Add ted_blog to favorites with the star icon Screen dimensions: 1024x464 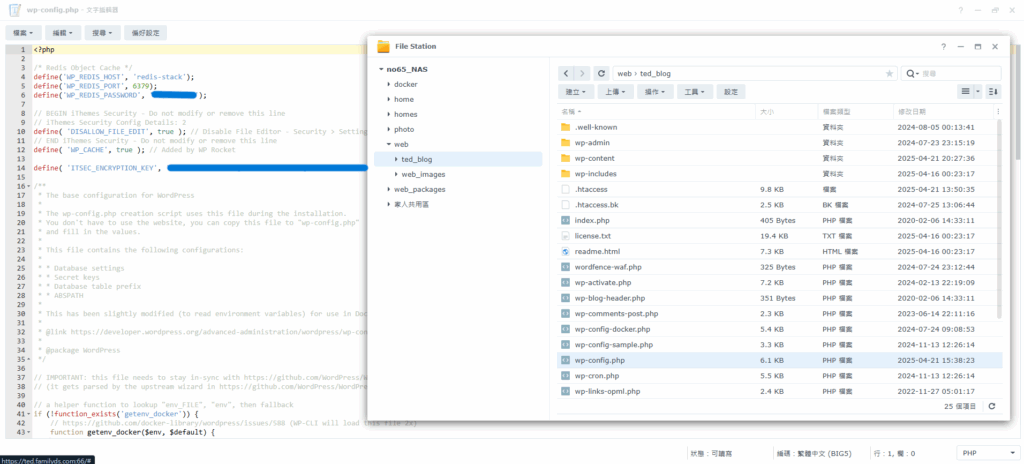pyautogui.click(x=890, y=73)
